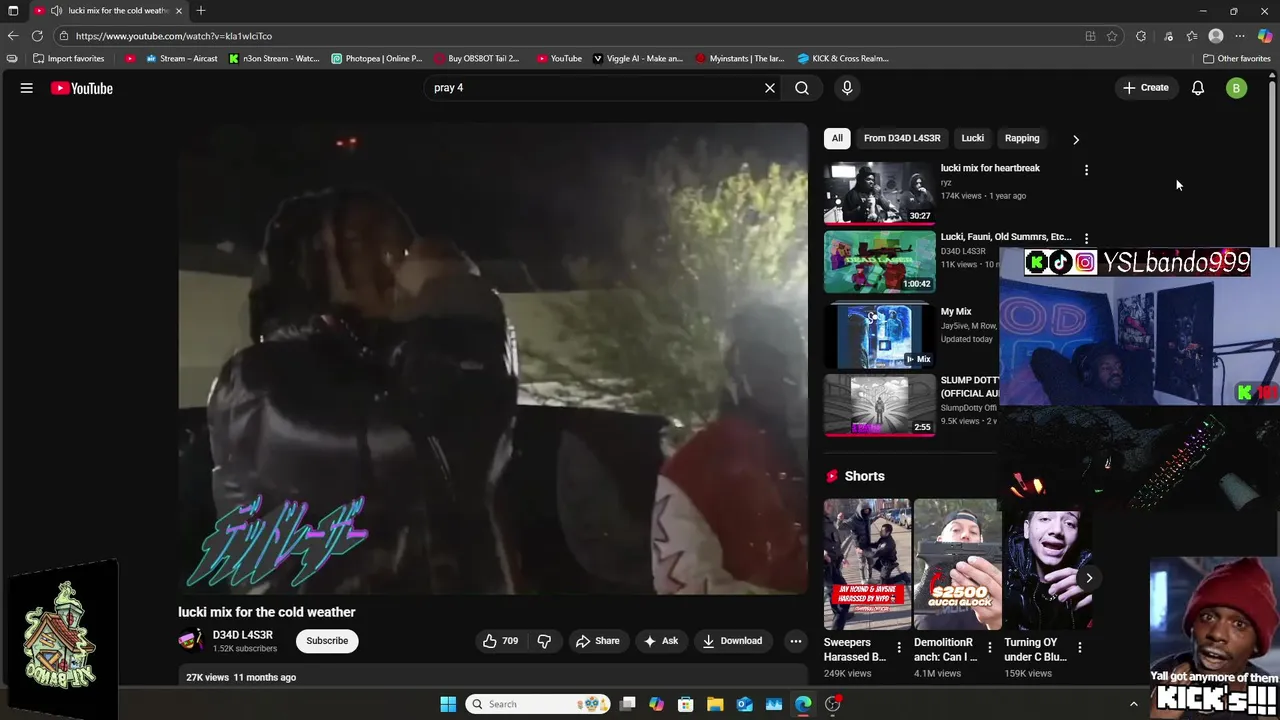Screen dimensions: 1280x720
Task: Select the From D34D L4S3R chip
Action: (902, 138)
